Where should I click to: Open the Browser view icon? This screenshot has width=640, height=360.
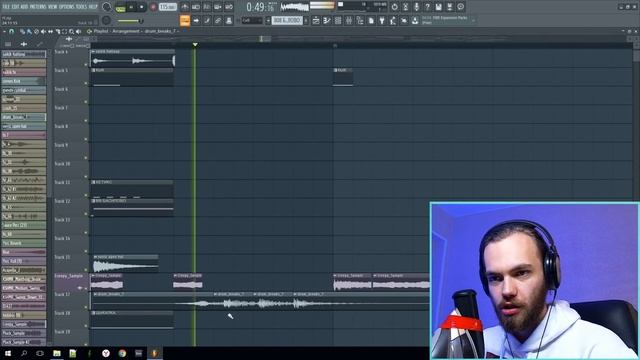pyautogui.click(x=360, y=20)
